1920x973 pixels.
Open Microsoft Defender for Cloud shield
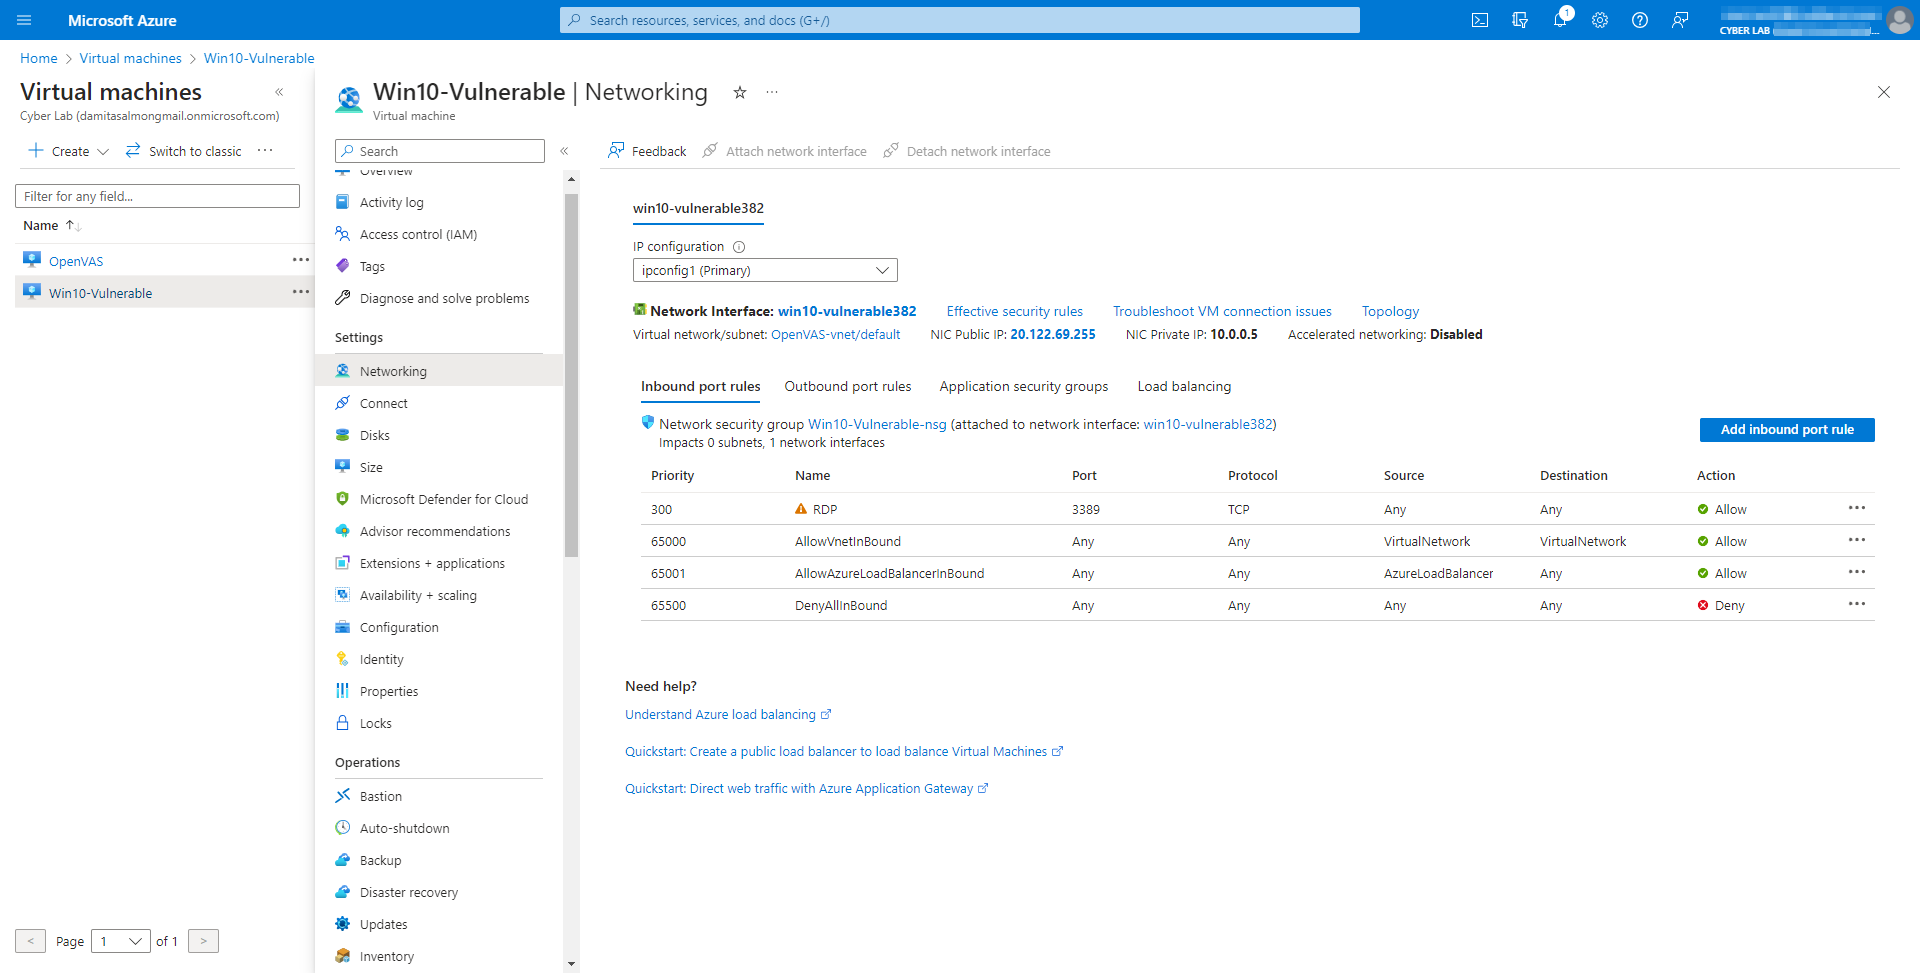click(342, 498)
